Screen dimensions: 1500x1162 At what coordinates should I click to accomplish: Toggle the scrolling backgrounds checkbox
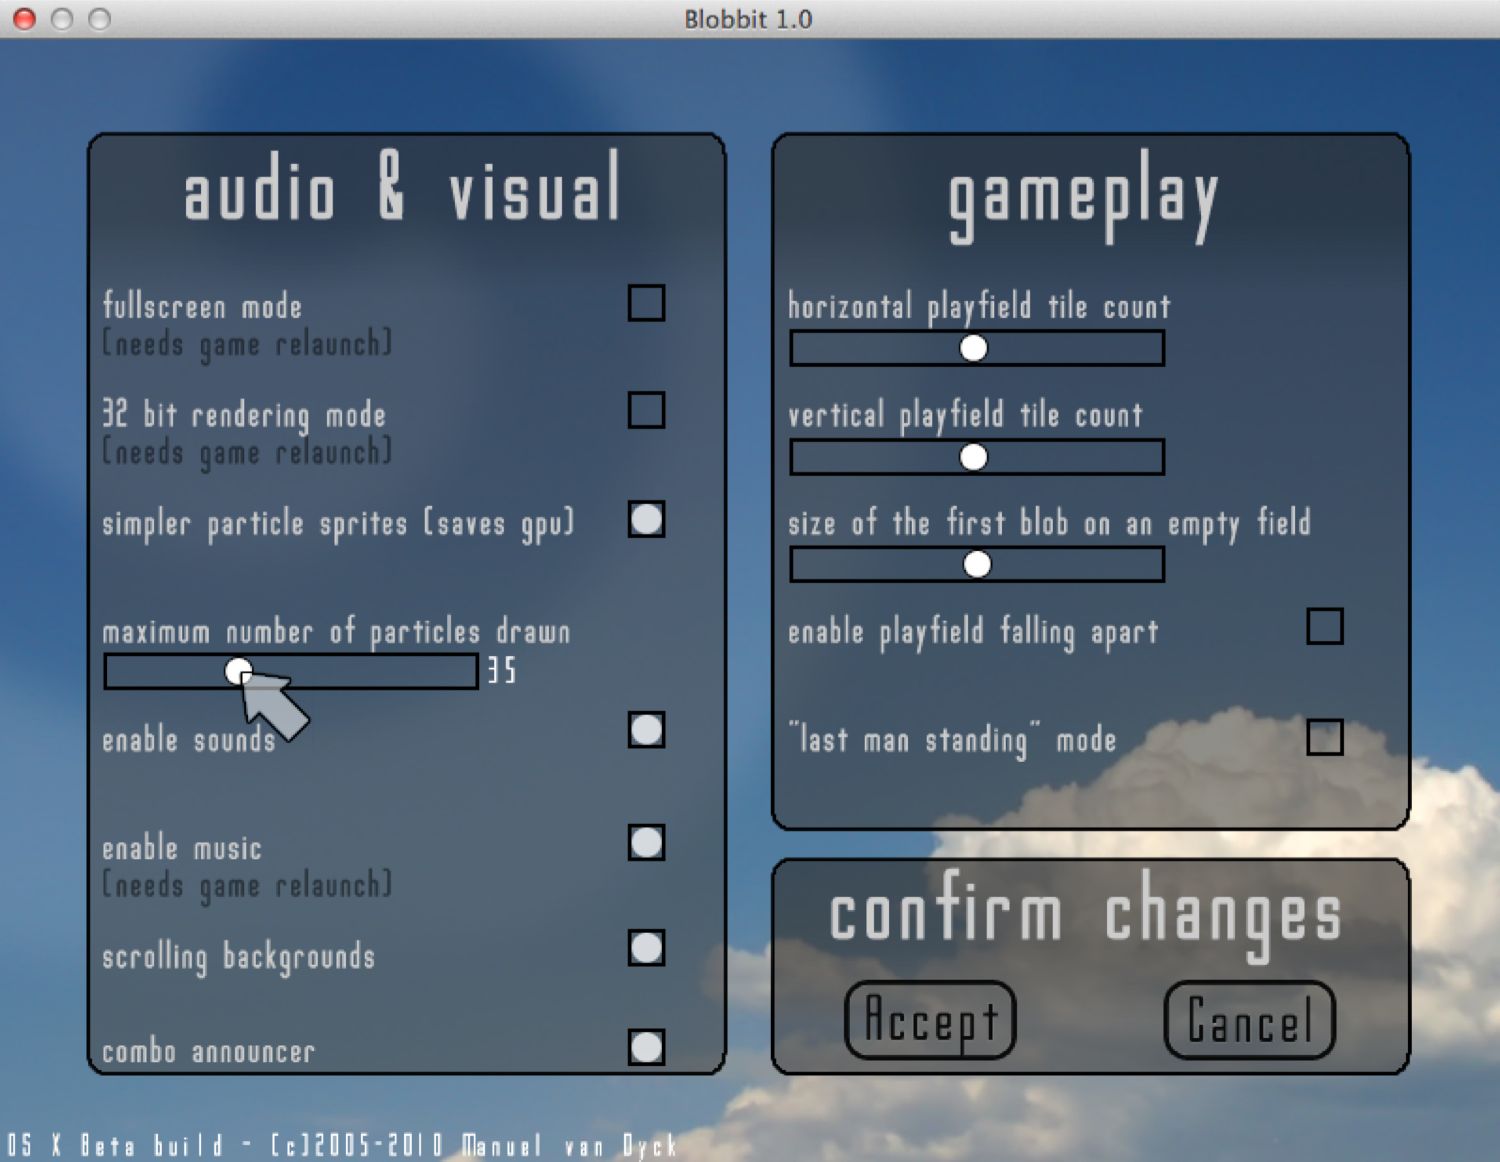646,947
